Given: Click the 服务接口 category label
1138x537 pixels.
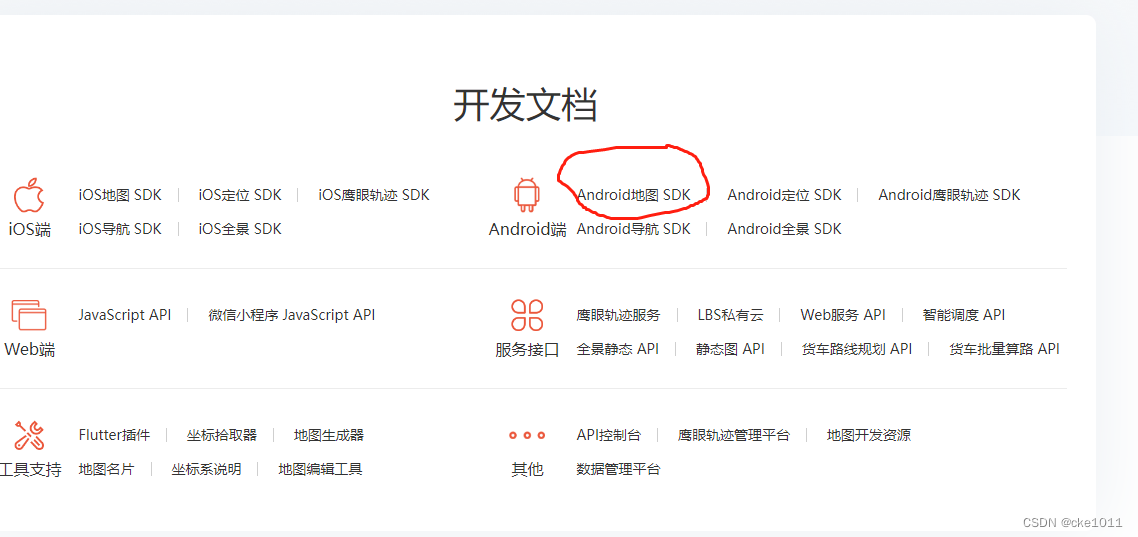Looking at the screenshot, I should pos(528,350).
